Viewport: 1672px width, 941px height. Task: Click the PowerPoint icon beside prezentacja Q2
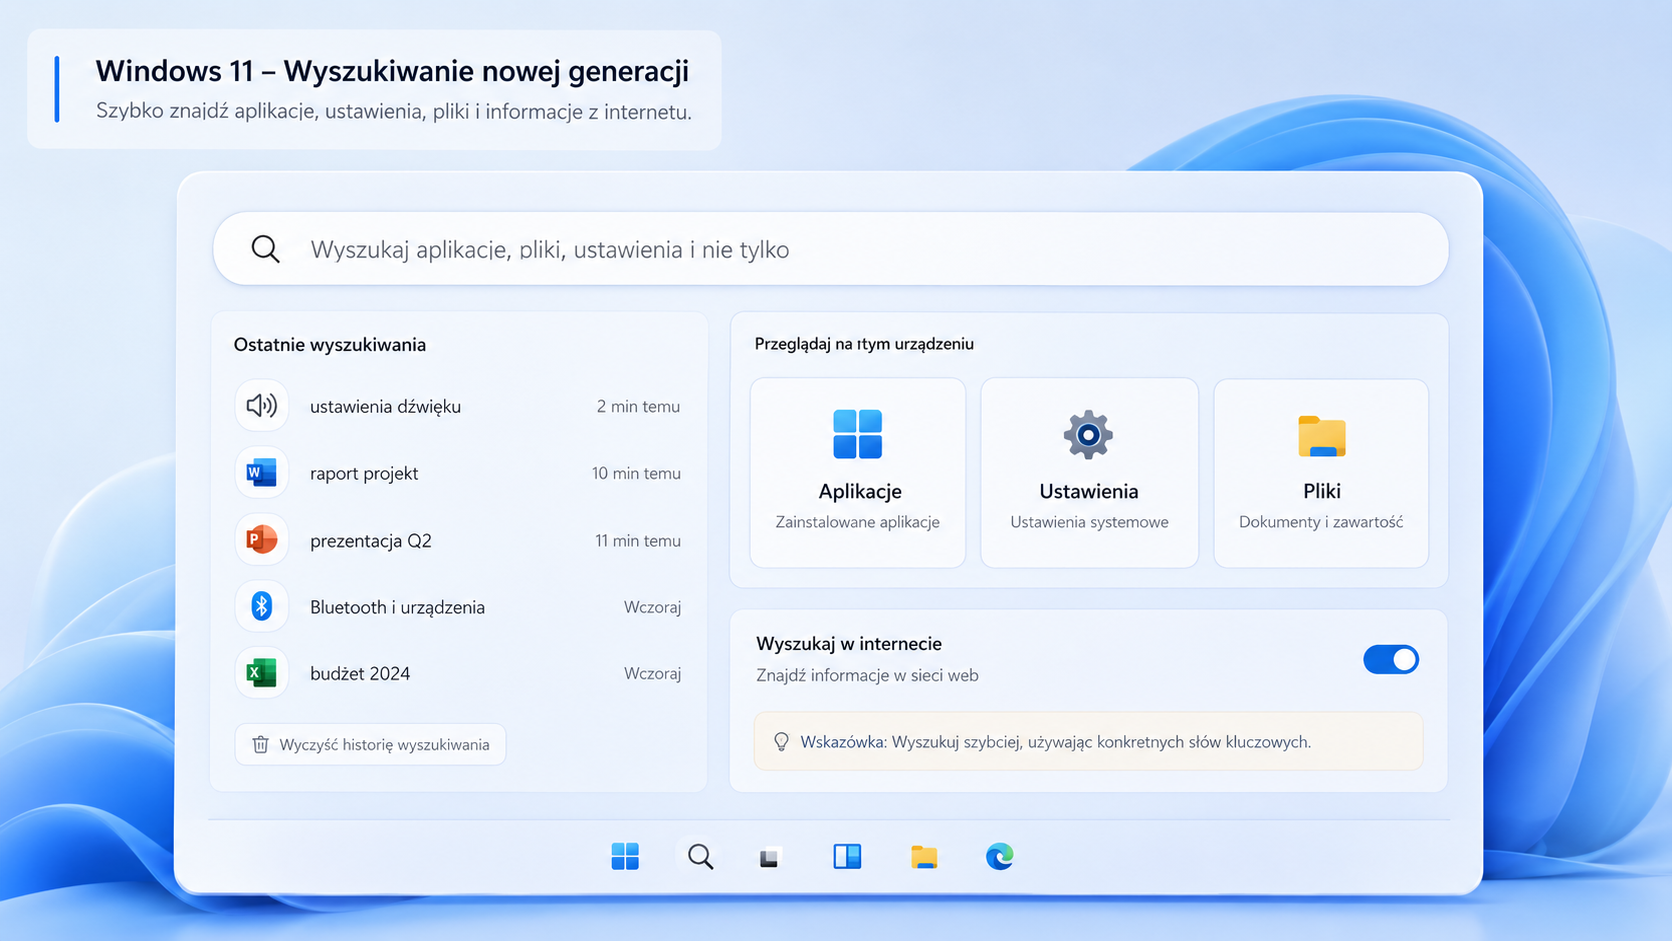click(262, 539)
